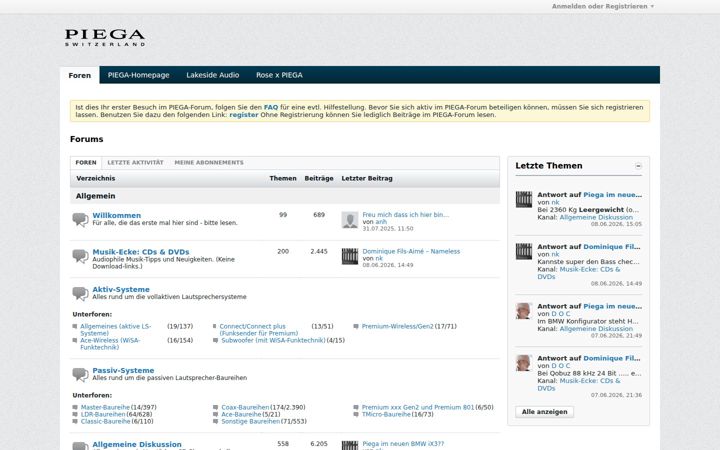The image size is (720, 450).
Task: Click Willkommen Beiträge count 689
Action: pos(319,214)
